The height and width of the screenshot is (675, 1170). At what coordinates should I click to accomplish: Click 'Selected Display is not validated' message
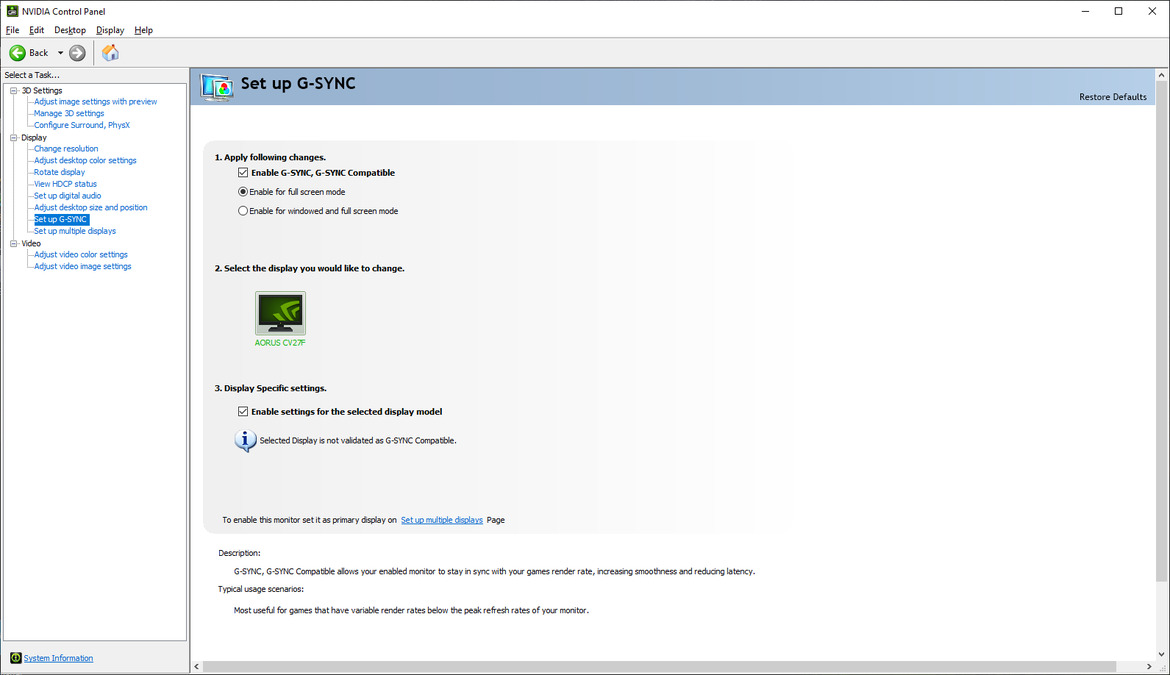[x=357, y=440]
